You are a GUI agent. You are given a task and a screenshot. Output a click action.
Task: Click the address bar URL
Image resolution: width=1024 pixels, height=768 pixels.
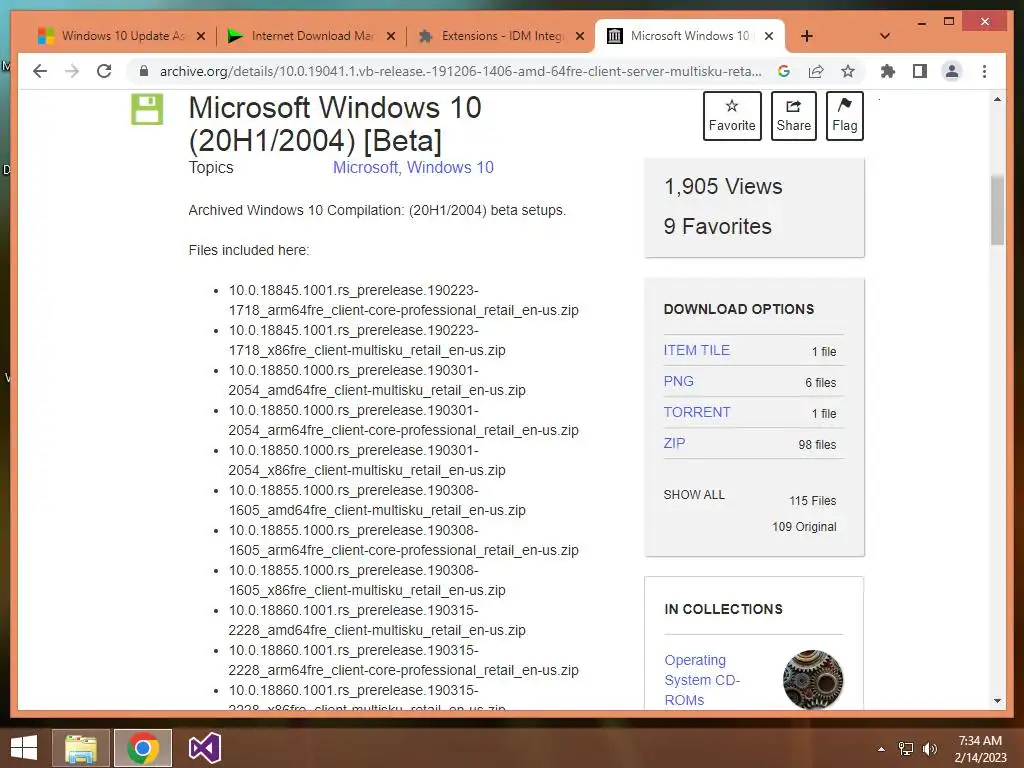(x=460, y=71)
